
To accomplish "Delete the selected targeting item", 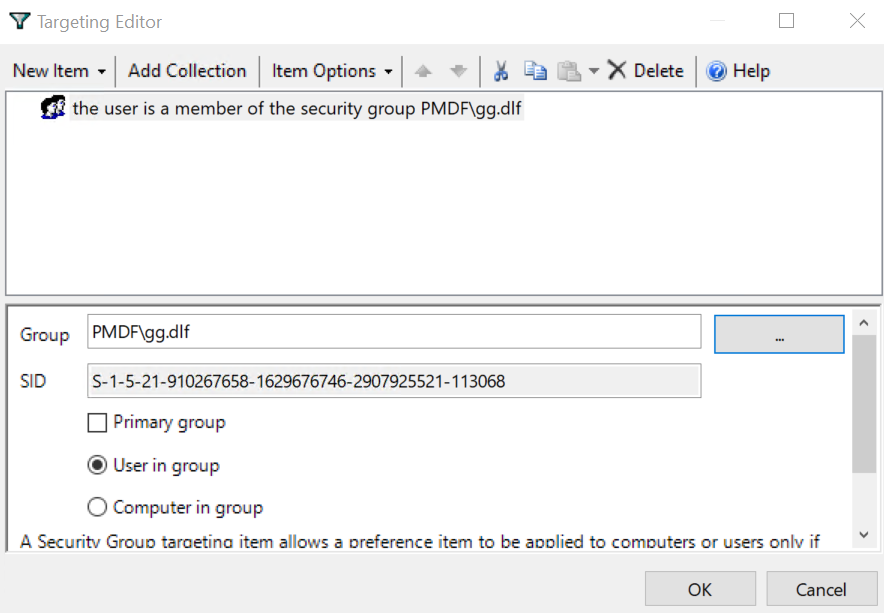I will pos(645,71).
